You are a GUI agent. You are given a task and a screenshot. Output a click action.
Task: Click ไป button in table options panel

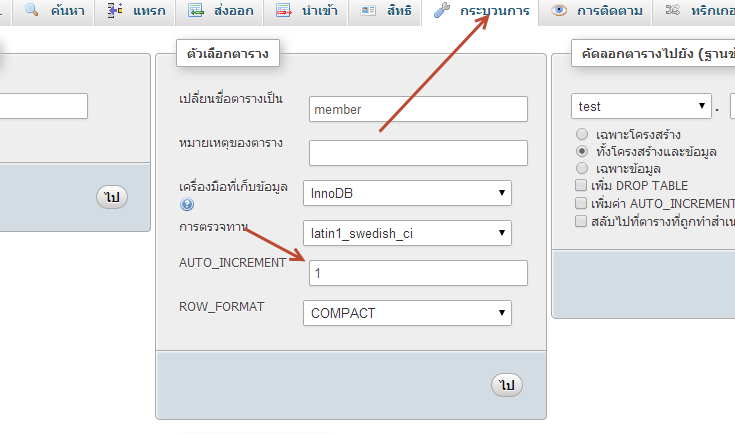pyautogui.click(x=507, y=385)
